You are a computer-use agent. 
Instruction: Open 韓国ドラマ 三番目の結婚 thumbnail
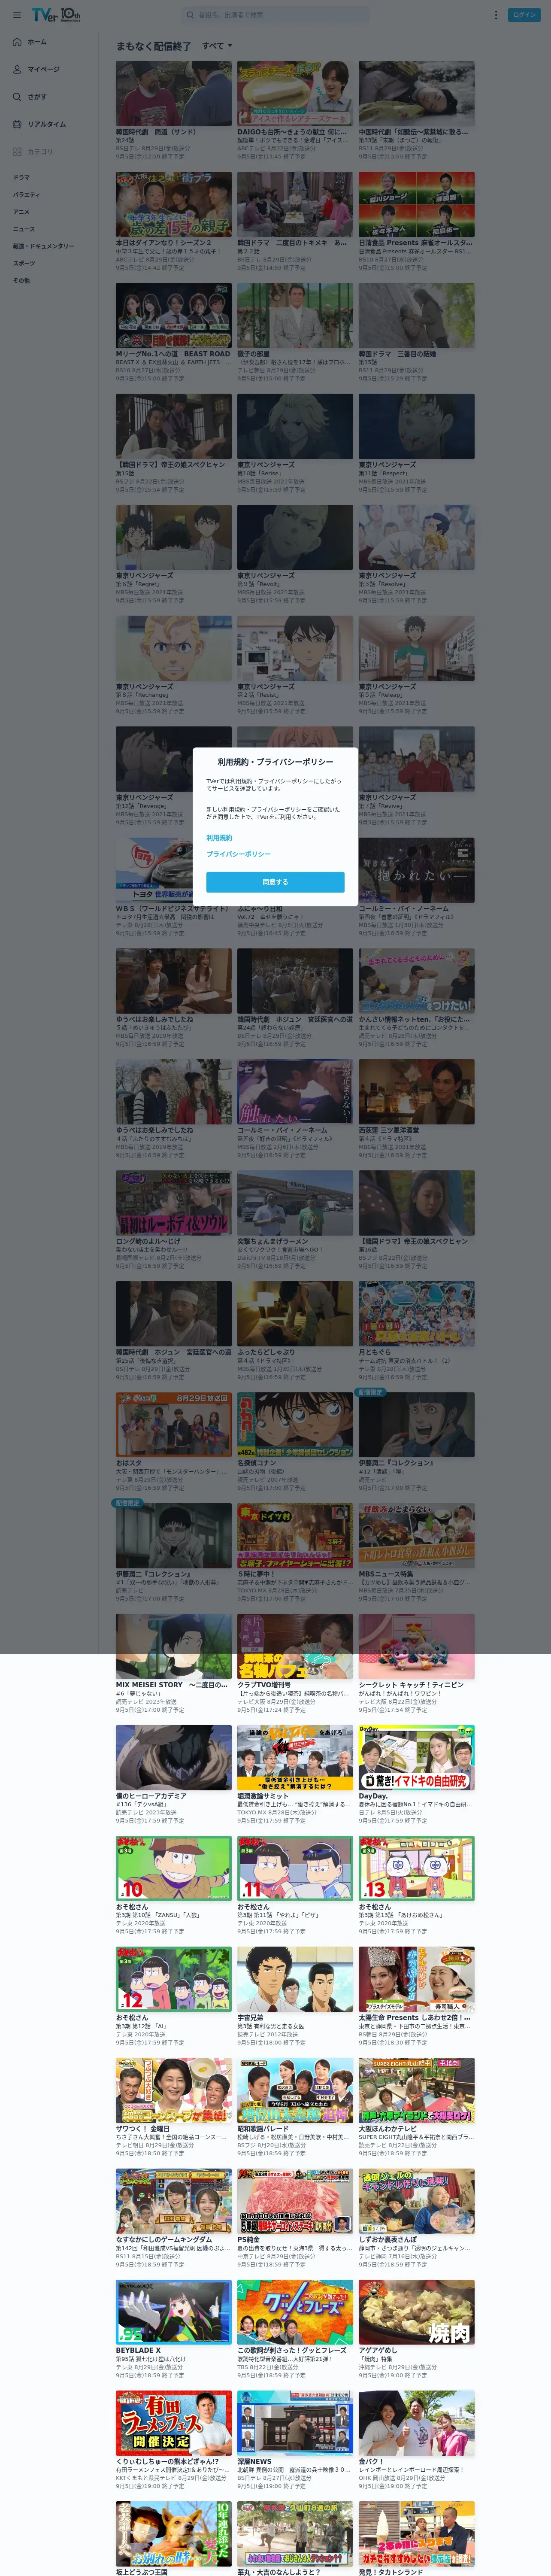tap(417, 315)
